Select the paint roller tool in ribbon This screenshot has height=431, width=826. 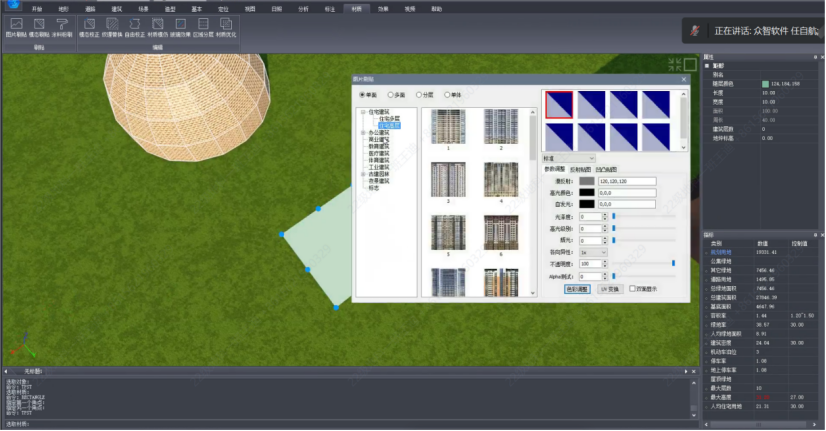62,26
